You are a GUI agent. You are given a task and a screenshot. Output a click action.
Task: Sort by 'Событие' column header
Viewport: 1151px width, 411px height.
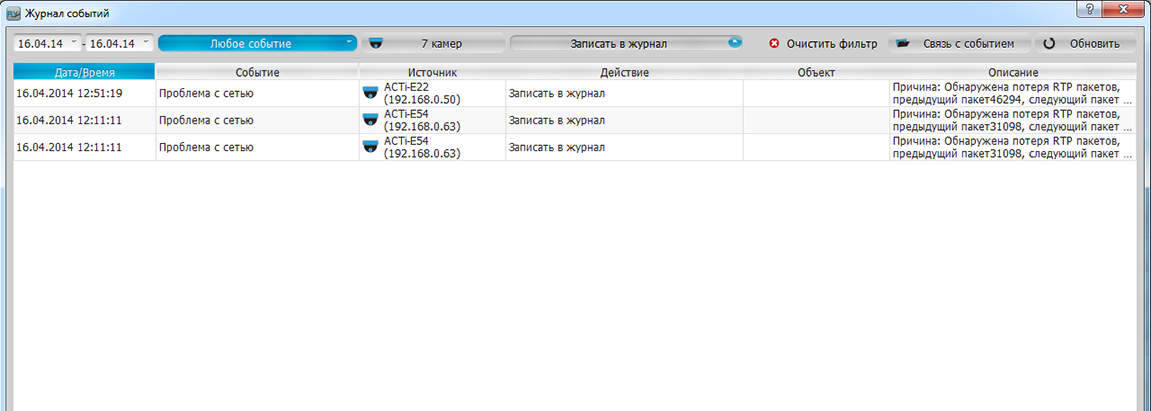[258, 72]
